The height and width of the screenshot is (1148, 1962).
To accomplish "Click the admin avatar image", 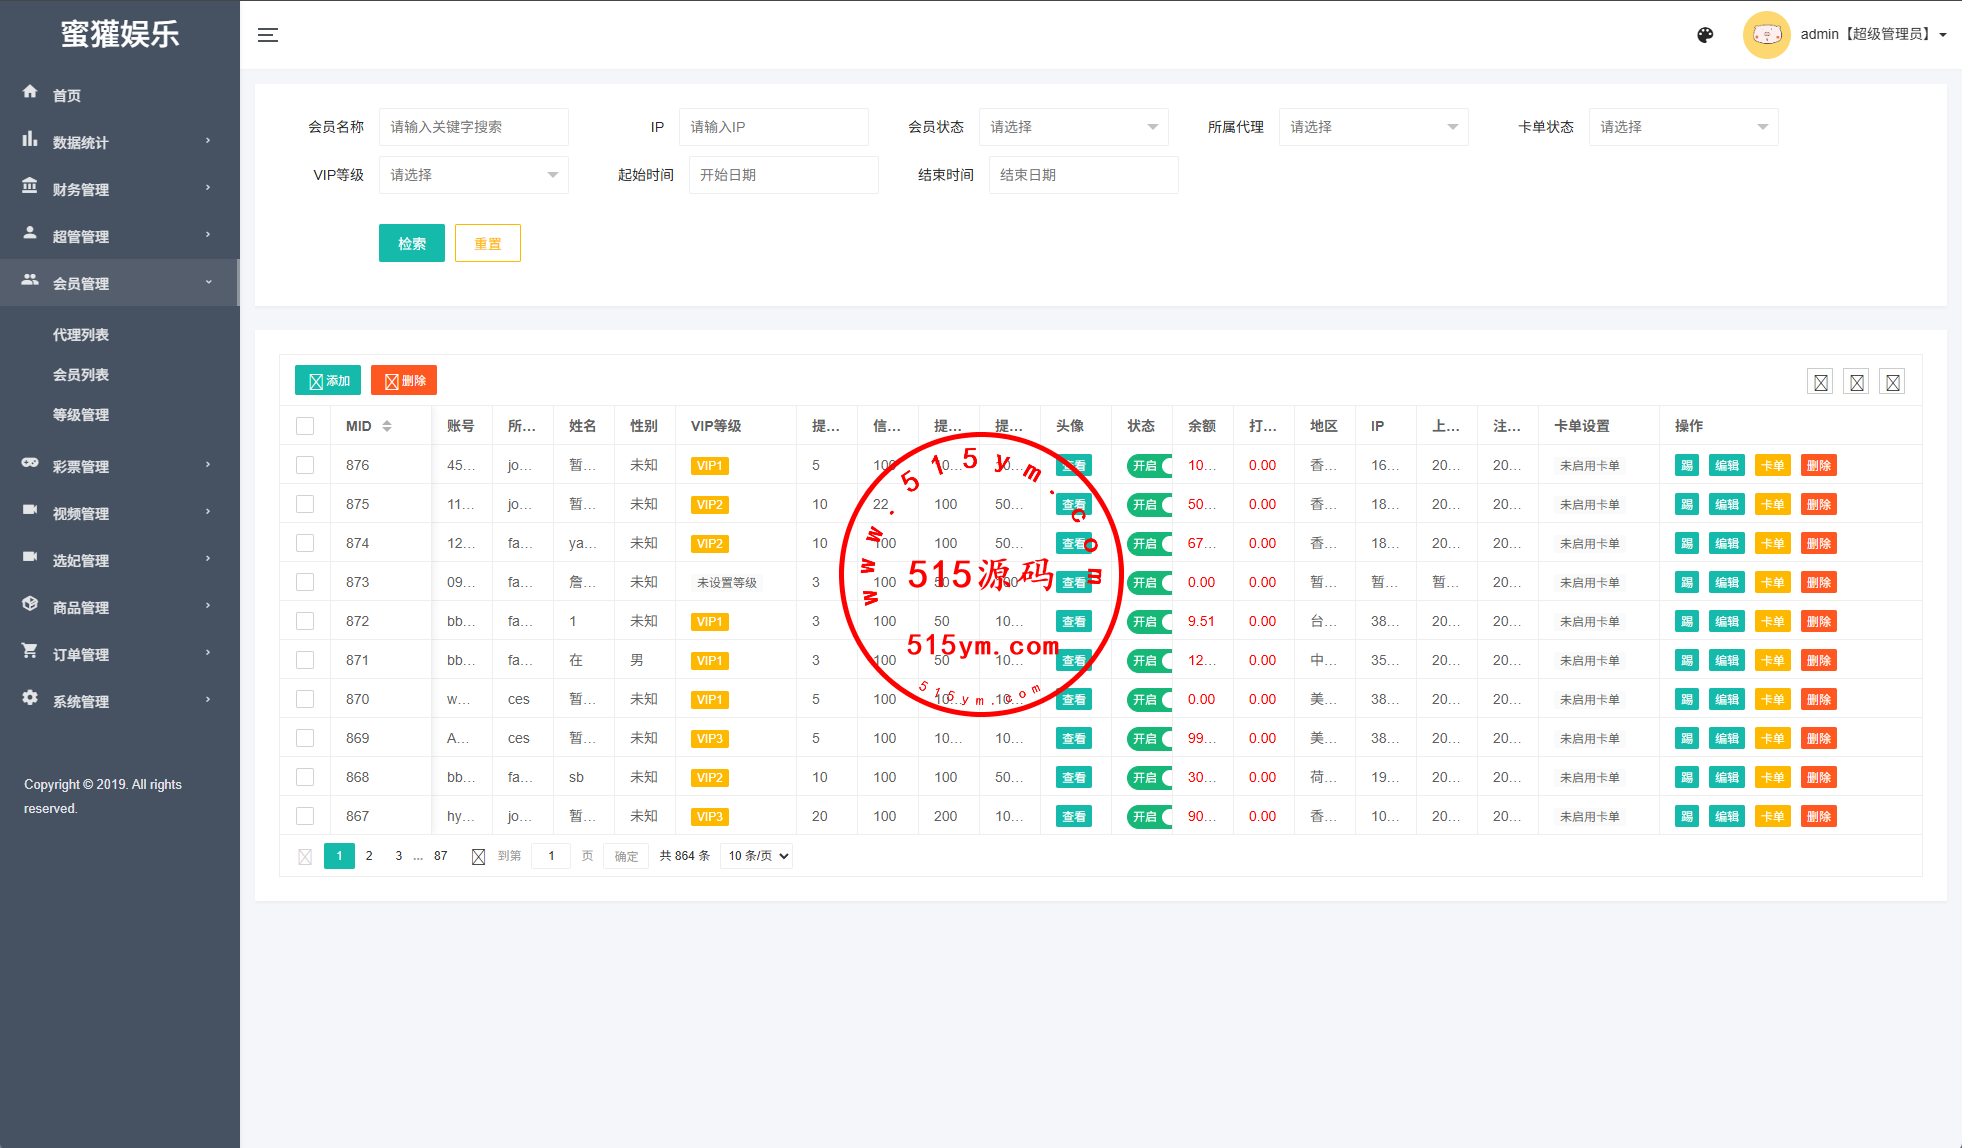I will coord(1766,35).
